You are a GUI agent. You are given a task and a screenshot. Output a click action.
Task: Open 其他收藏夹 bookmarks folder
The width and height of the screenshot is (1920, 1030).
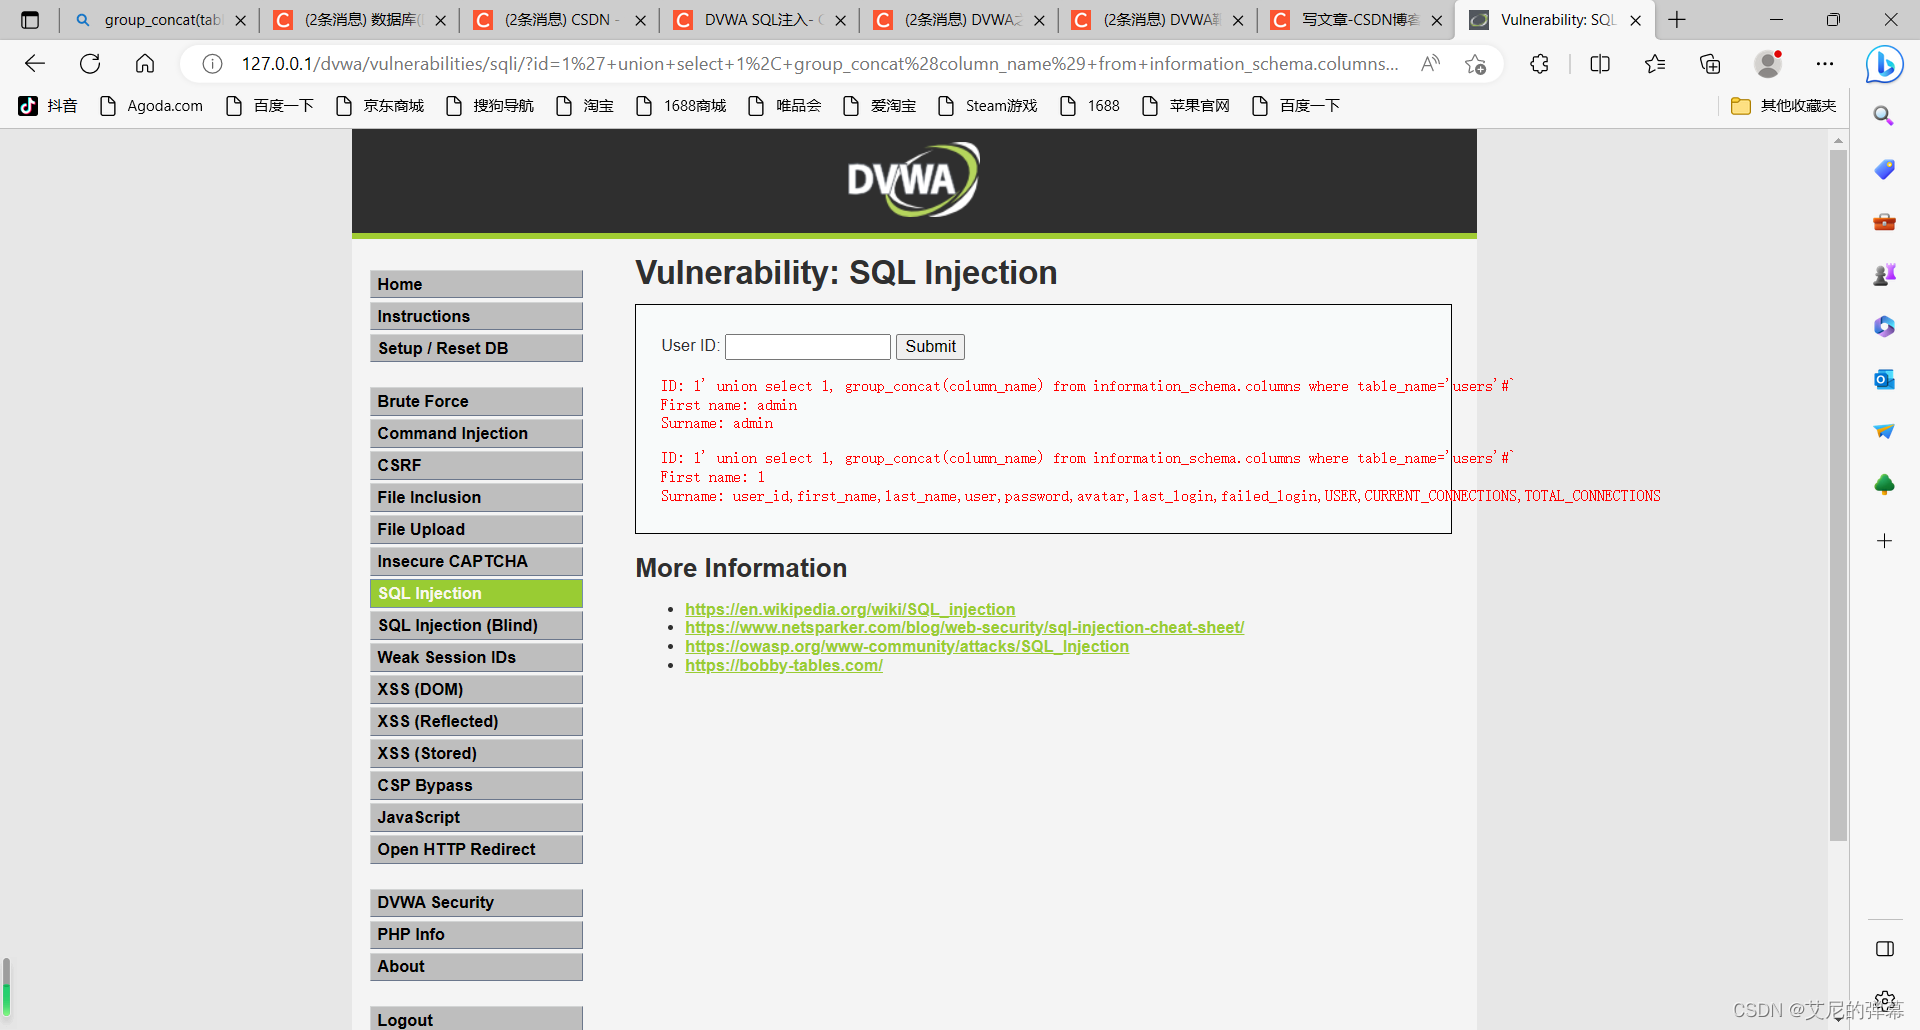click(x=1784, y=106)
